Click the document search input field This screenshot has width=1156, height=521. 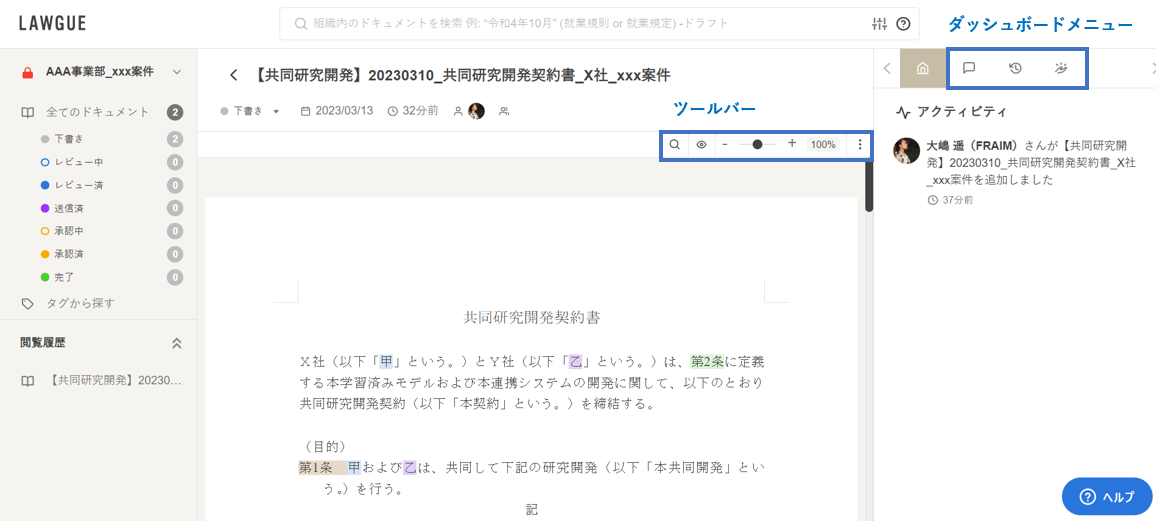[x=575, y=24]
